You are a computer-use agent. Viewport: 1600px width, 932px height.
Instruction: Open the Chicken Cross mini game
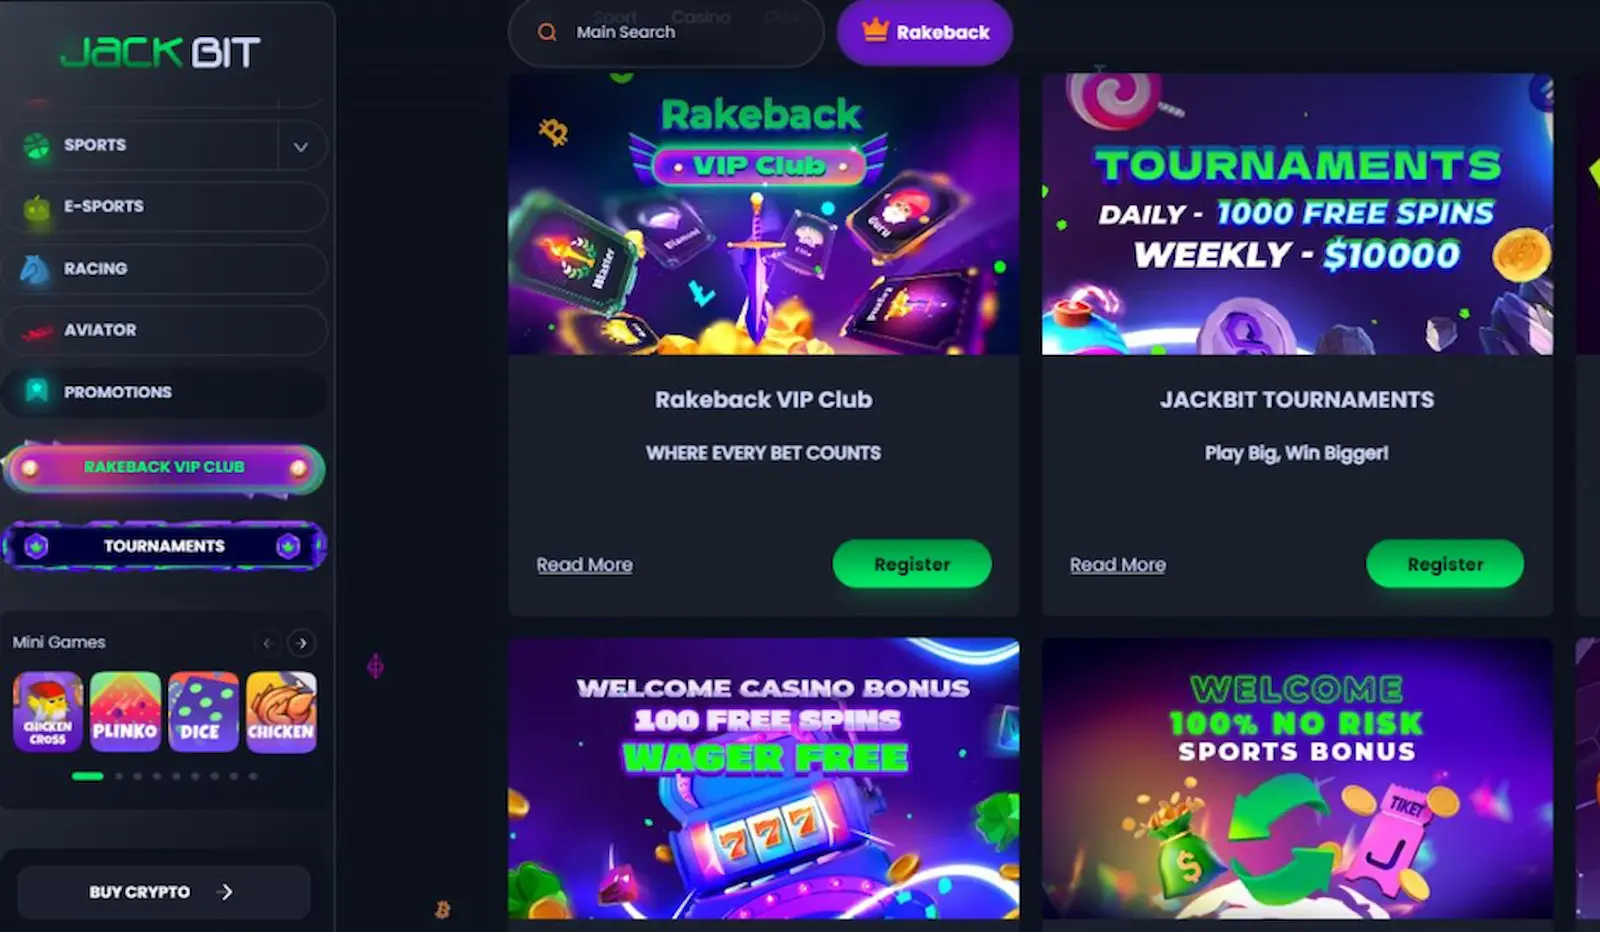click(x=47, y=712)
